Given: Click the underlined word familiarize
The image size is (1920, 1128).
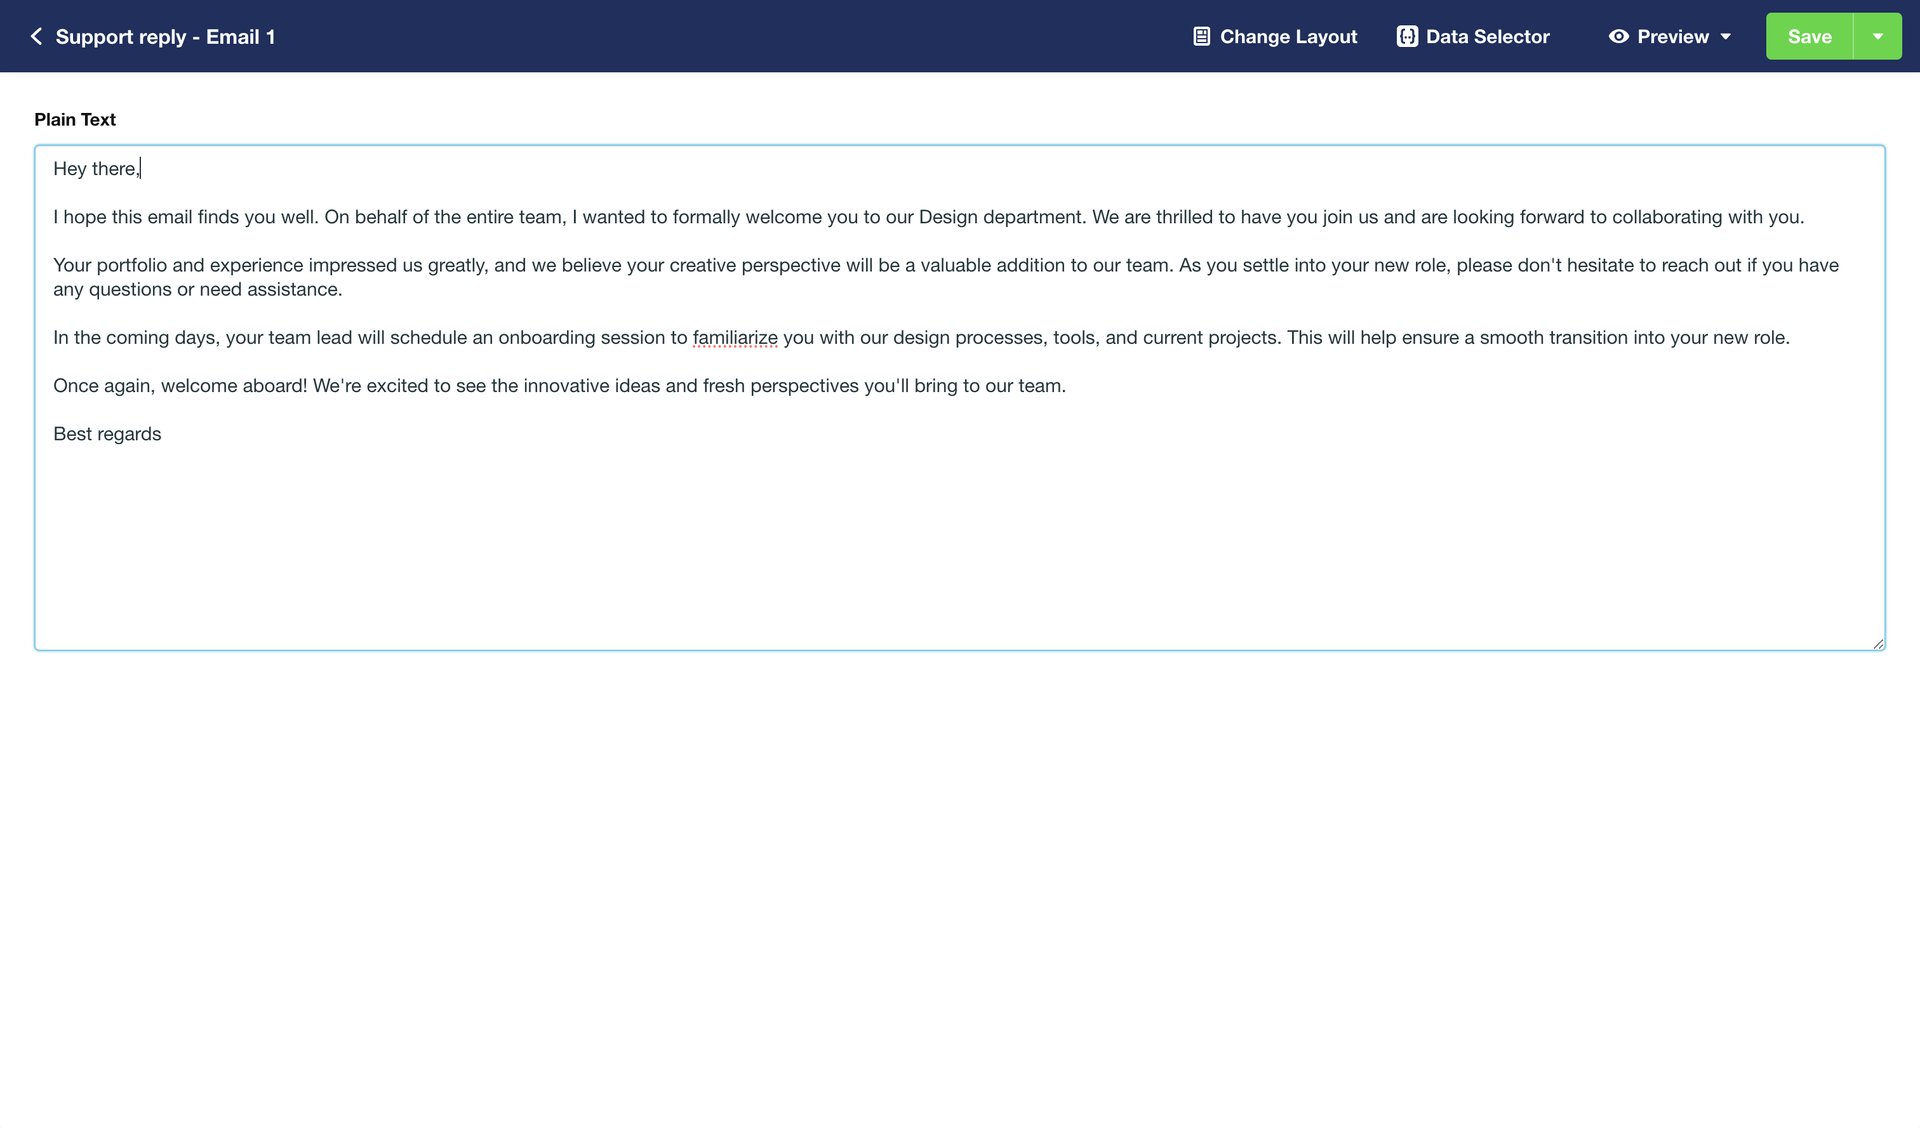Looking at the screenshot, I should click(734, 338).
